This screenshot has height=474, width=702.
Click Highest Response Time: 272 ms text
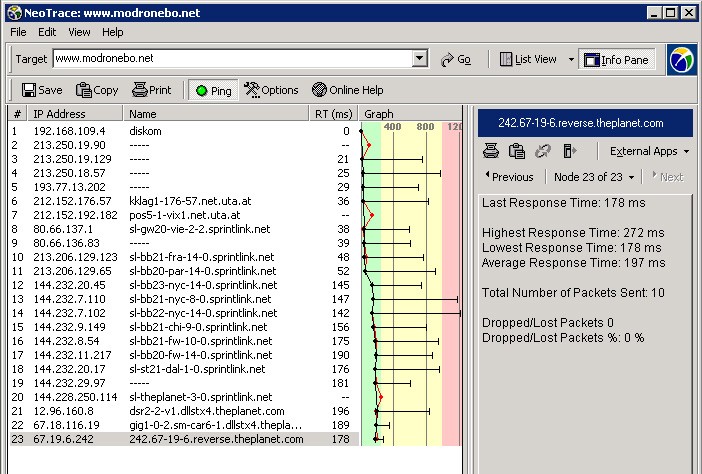pyautogui.click(x=573, y=233)
